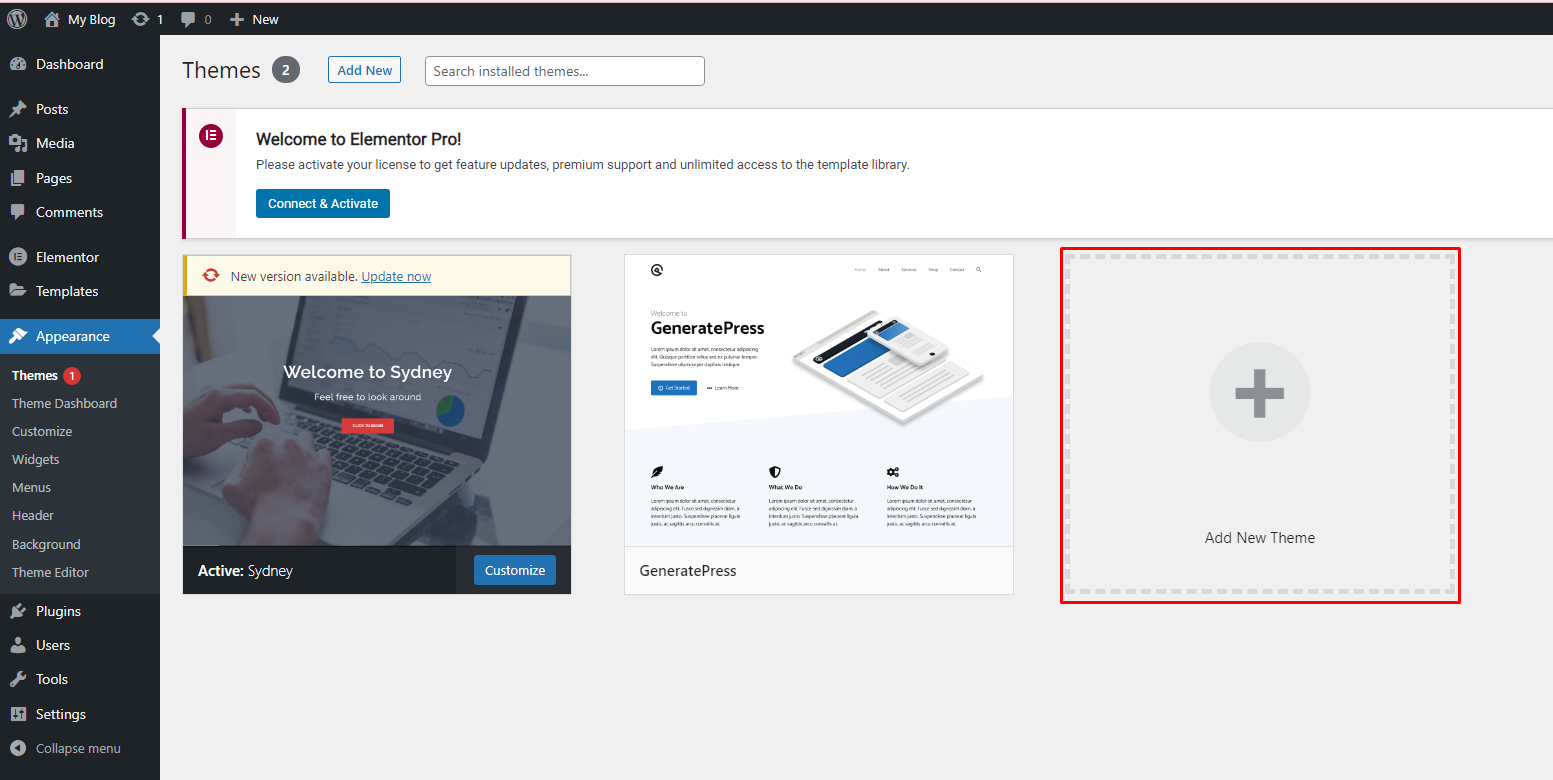Click Add New Theme label
This screenshot has width=1553, height=780.
(x=1260, y=537)
